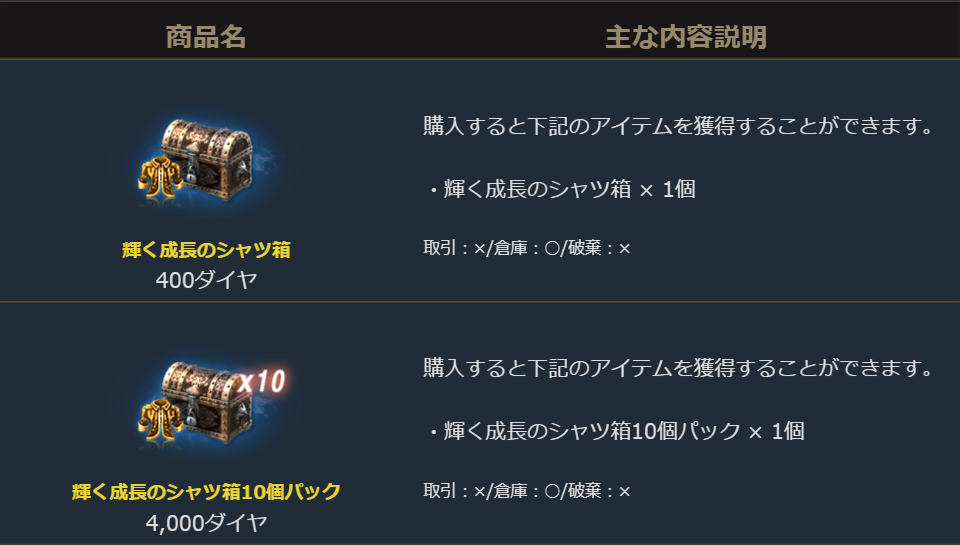Select the 4,000ダイヤ price
Image resolution: width=960 pixels, height=545 pixels.
pos(206,521)
